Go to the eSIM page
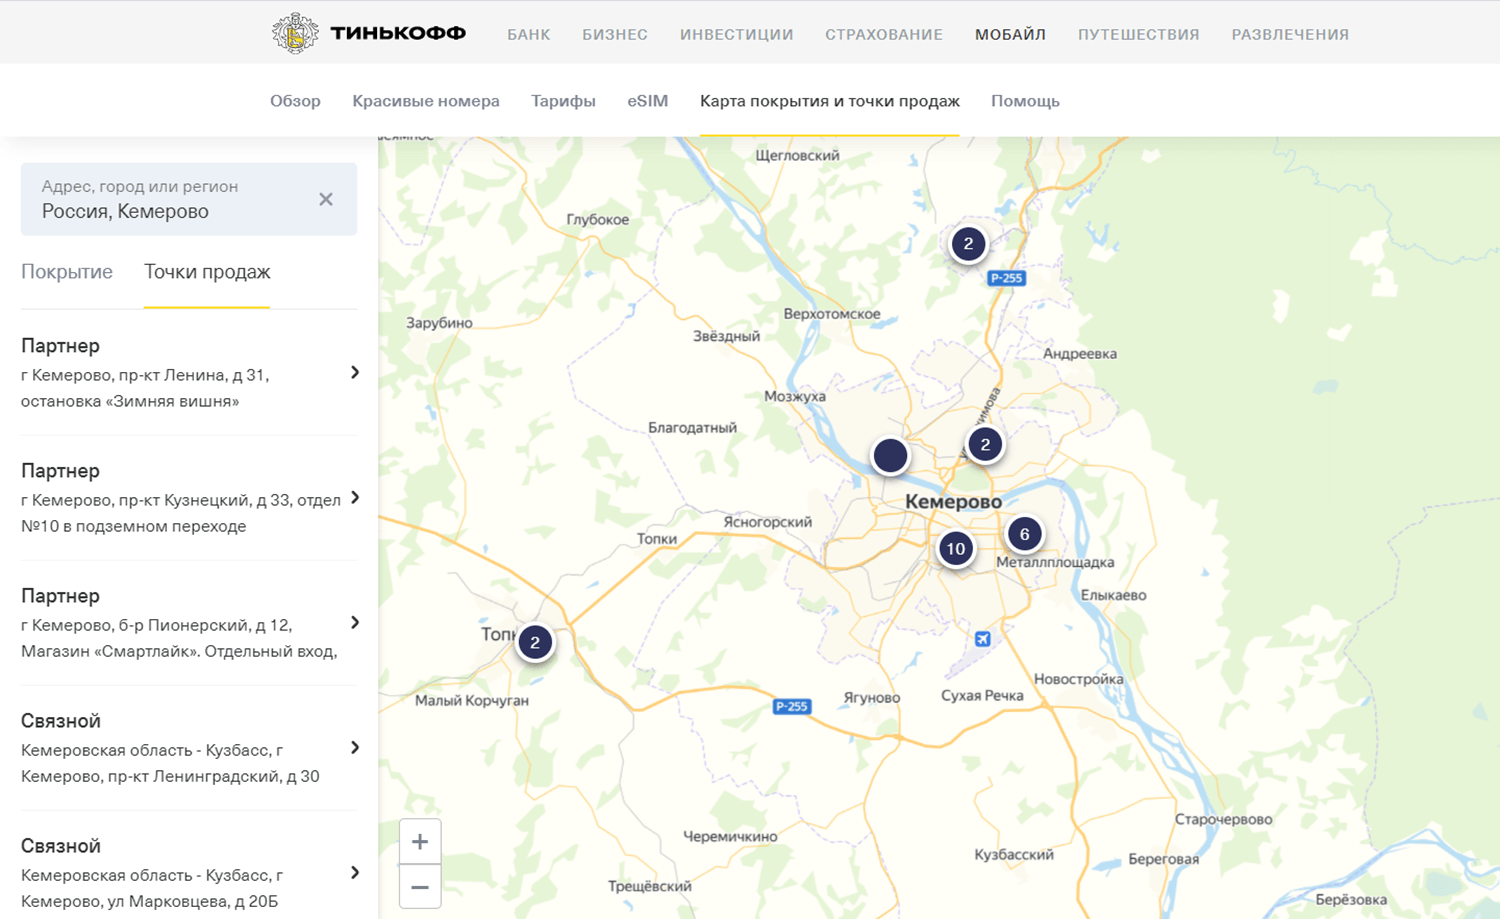The height and width of the screenshot is (919, 1500). (648, 101)
